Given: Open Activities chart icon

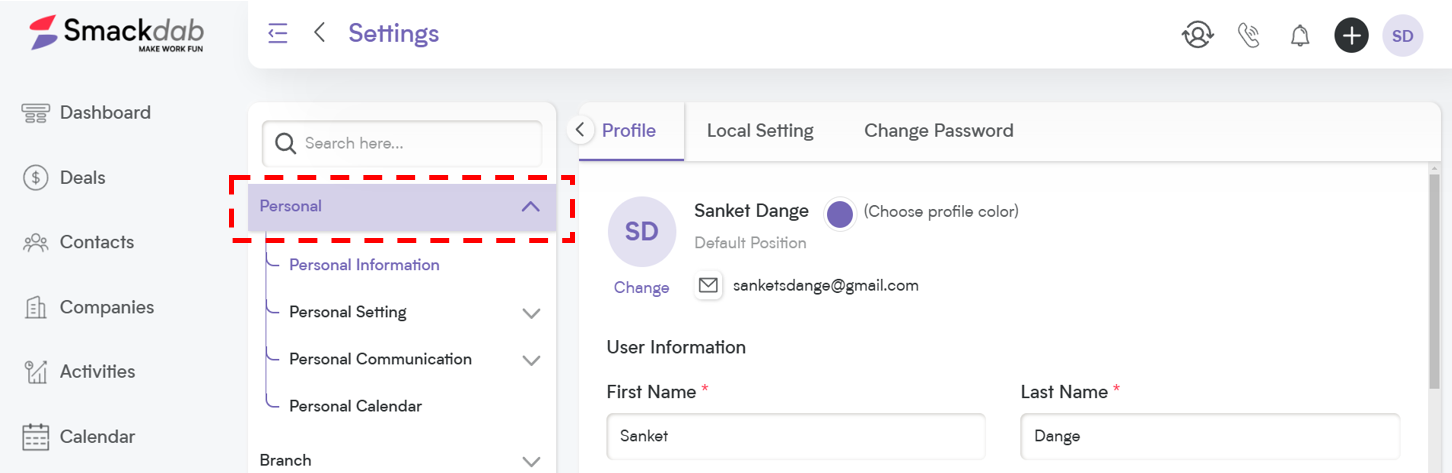Looking at the screenshot, I should pos(36,372).
